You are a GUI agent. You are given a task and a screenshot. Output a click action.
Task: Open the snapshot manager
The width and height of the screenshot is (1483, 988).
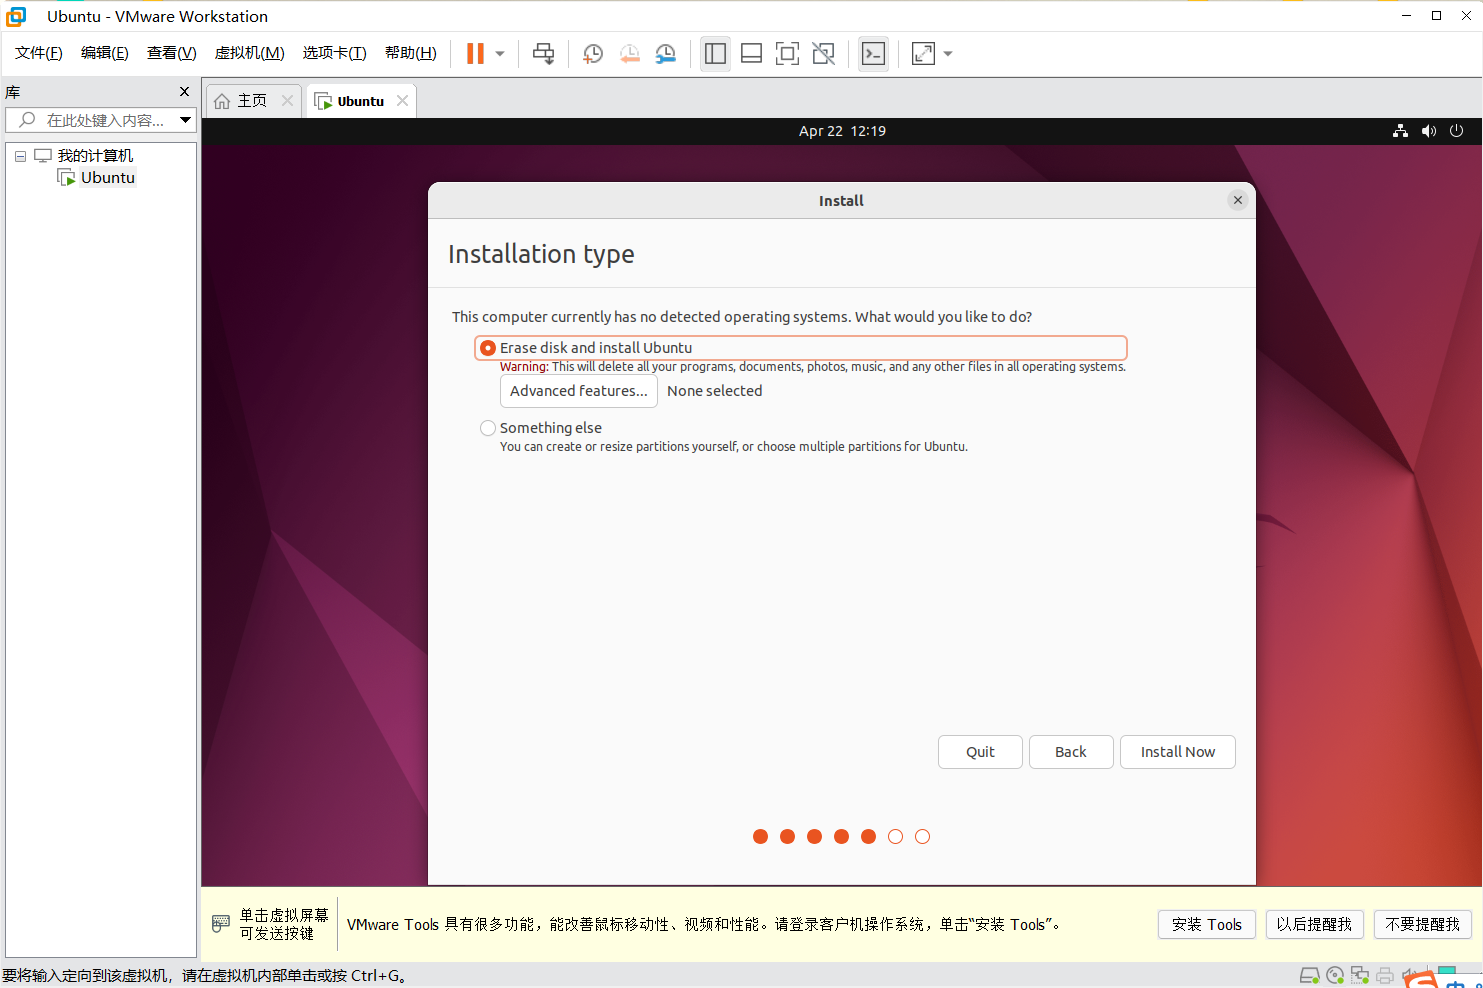[666, 54]
